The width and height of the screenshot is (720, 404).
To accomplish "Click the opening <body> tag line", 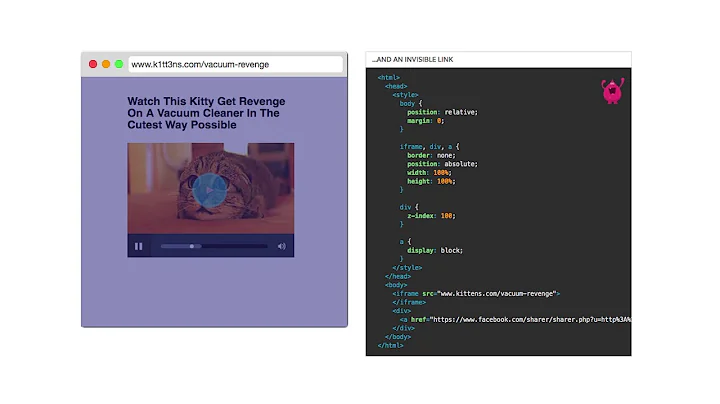I will pyautogui.click(x=396, y=285).
